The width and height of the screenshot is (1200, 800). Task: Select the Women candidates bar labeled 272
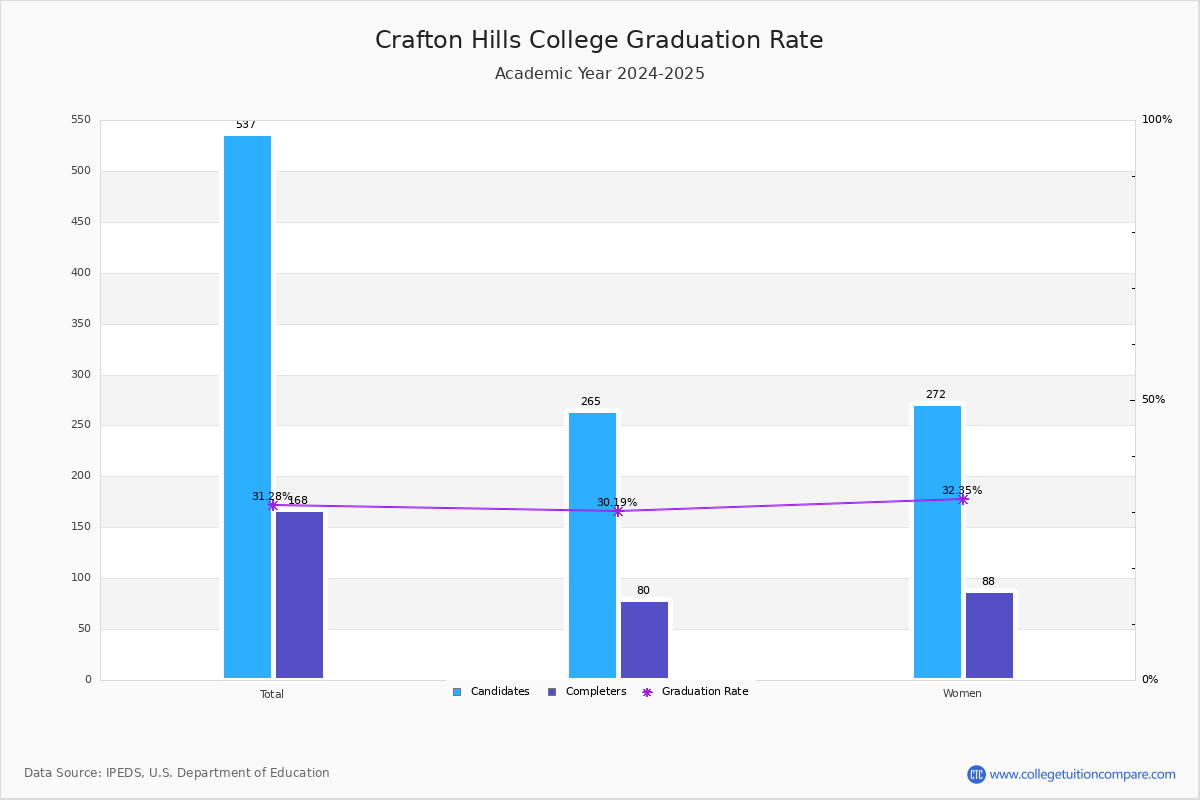click(937, 542)
